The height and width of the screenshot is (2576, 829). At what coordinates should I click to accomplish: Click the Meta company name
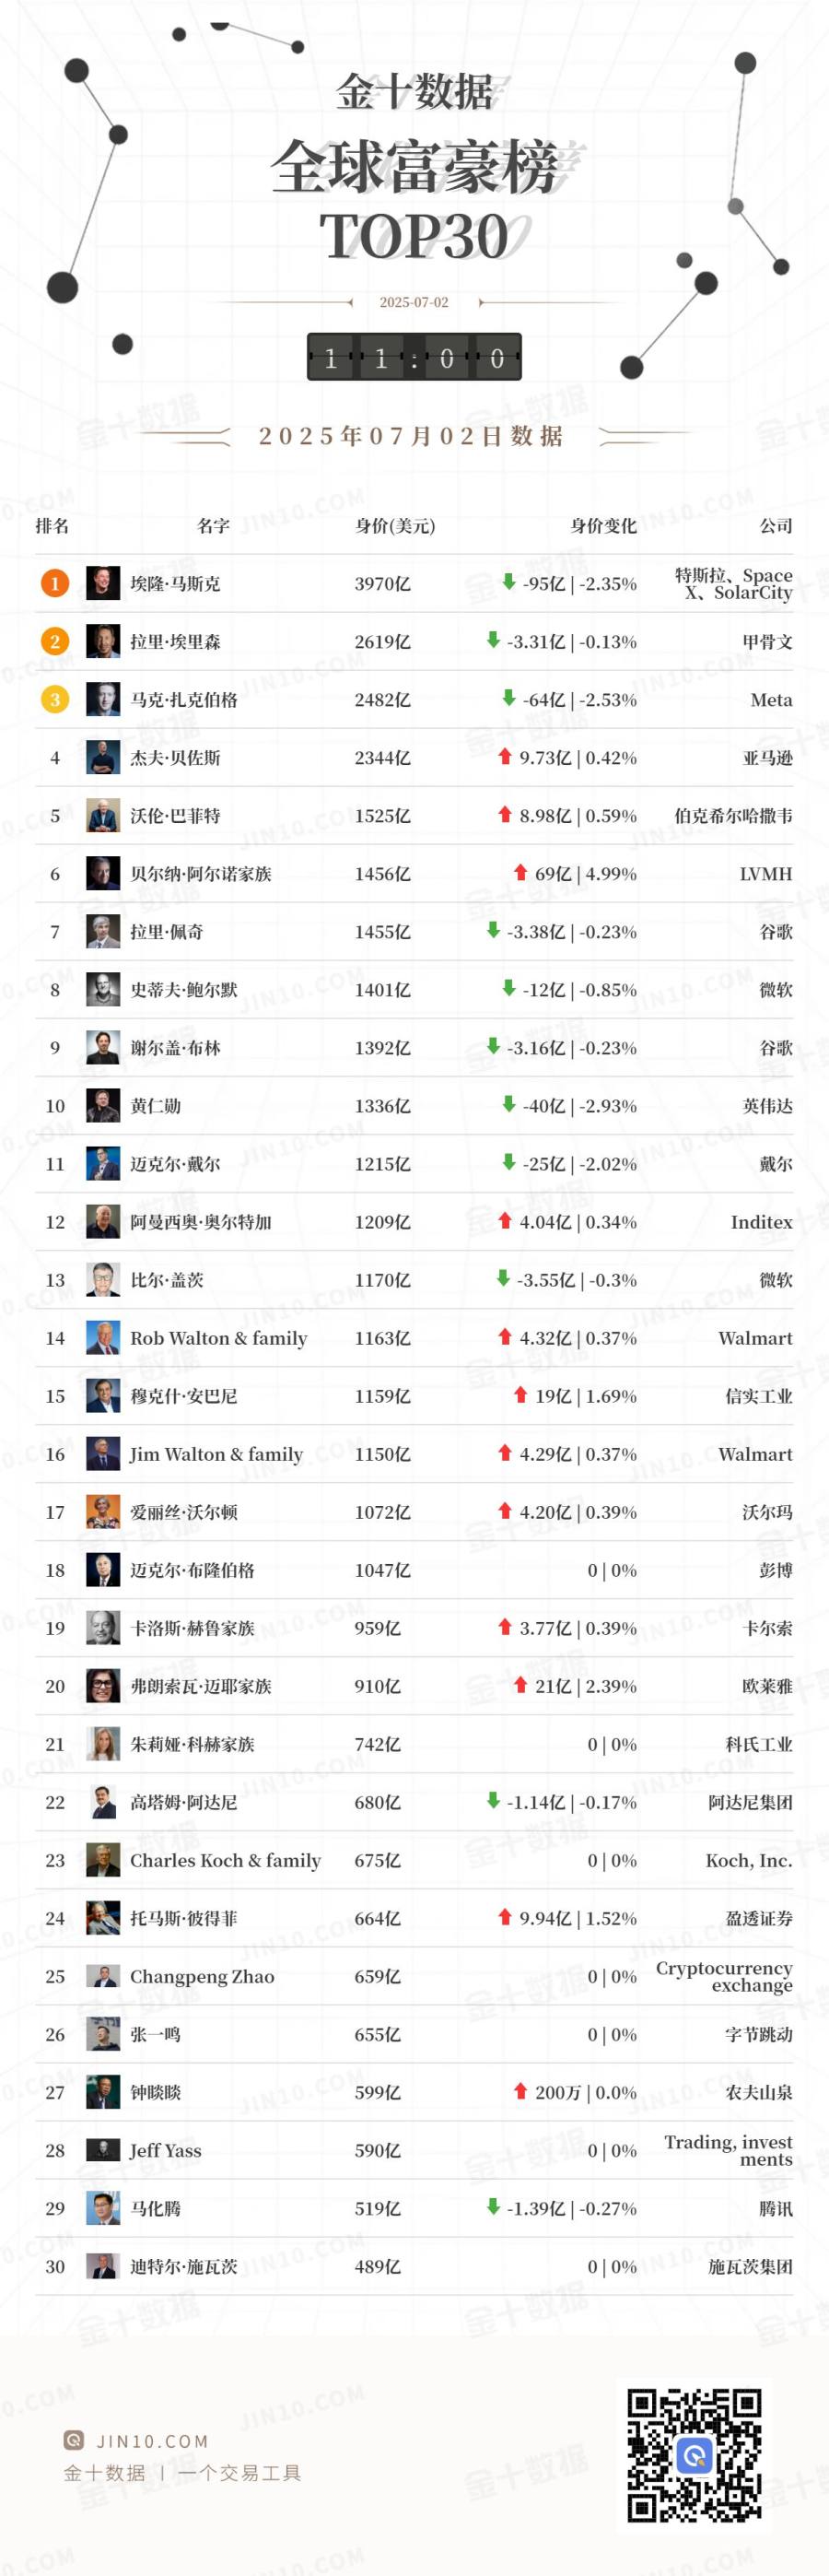pyautogui.click(x=771, y=700)
